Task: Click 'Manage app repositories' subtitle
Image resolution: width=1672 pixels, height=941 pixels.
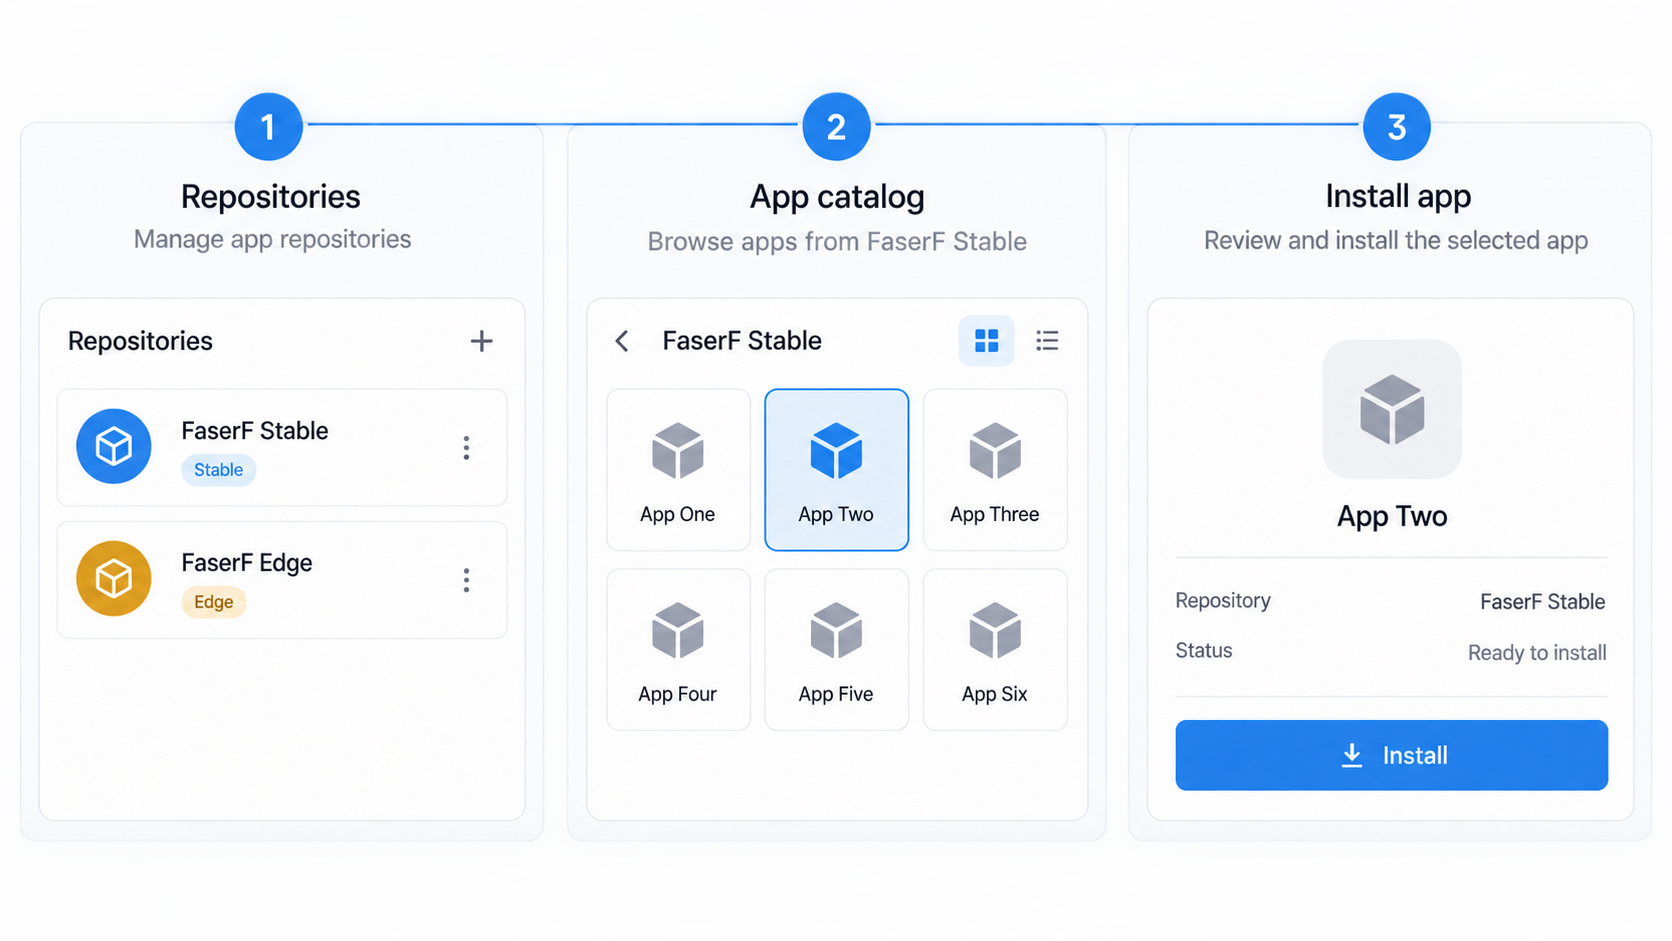Action: (x=272, y=239)
